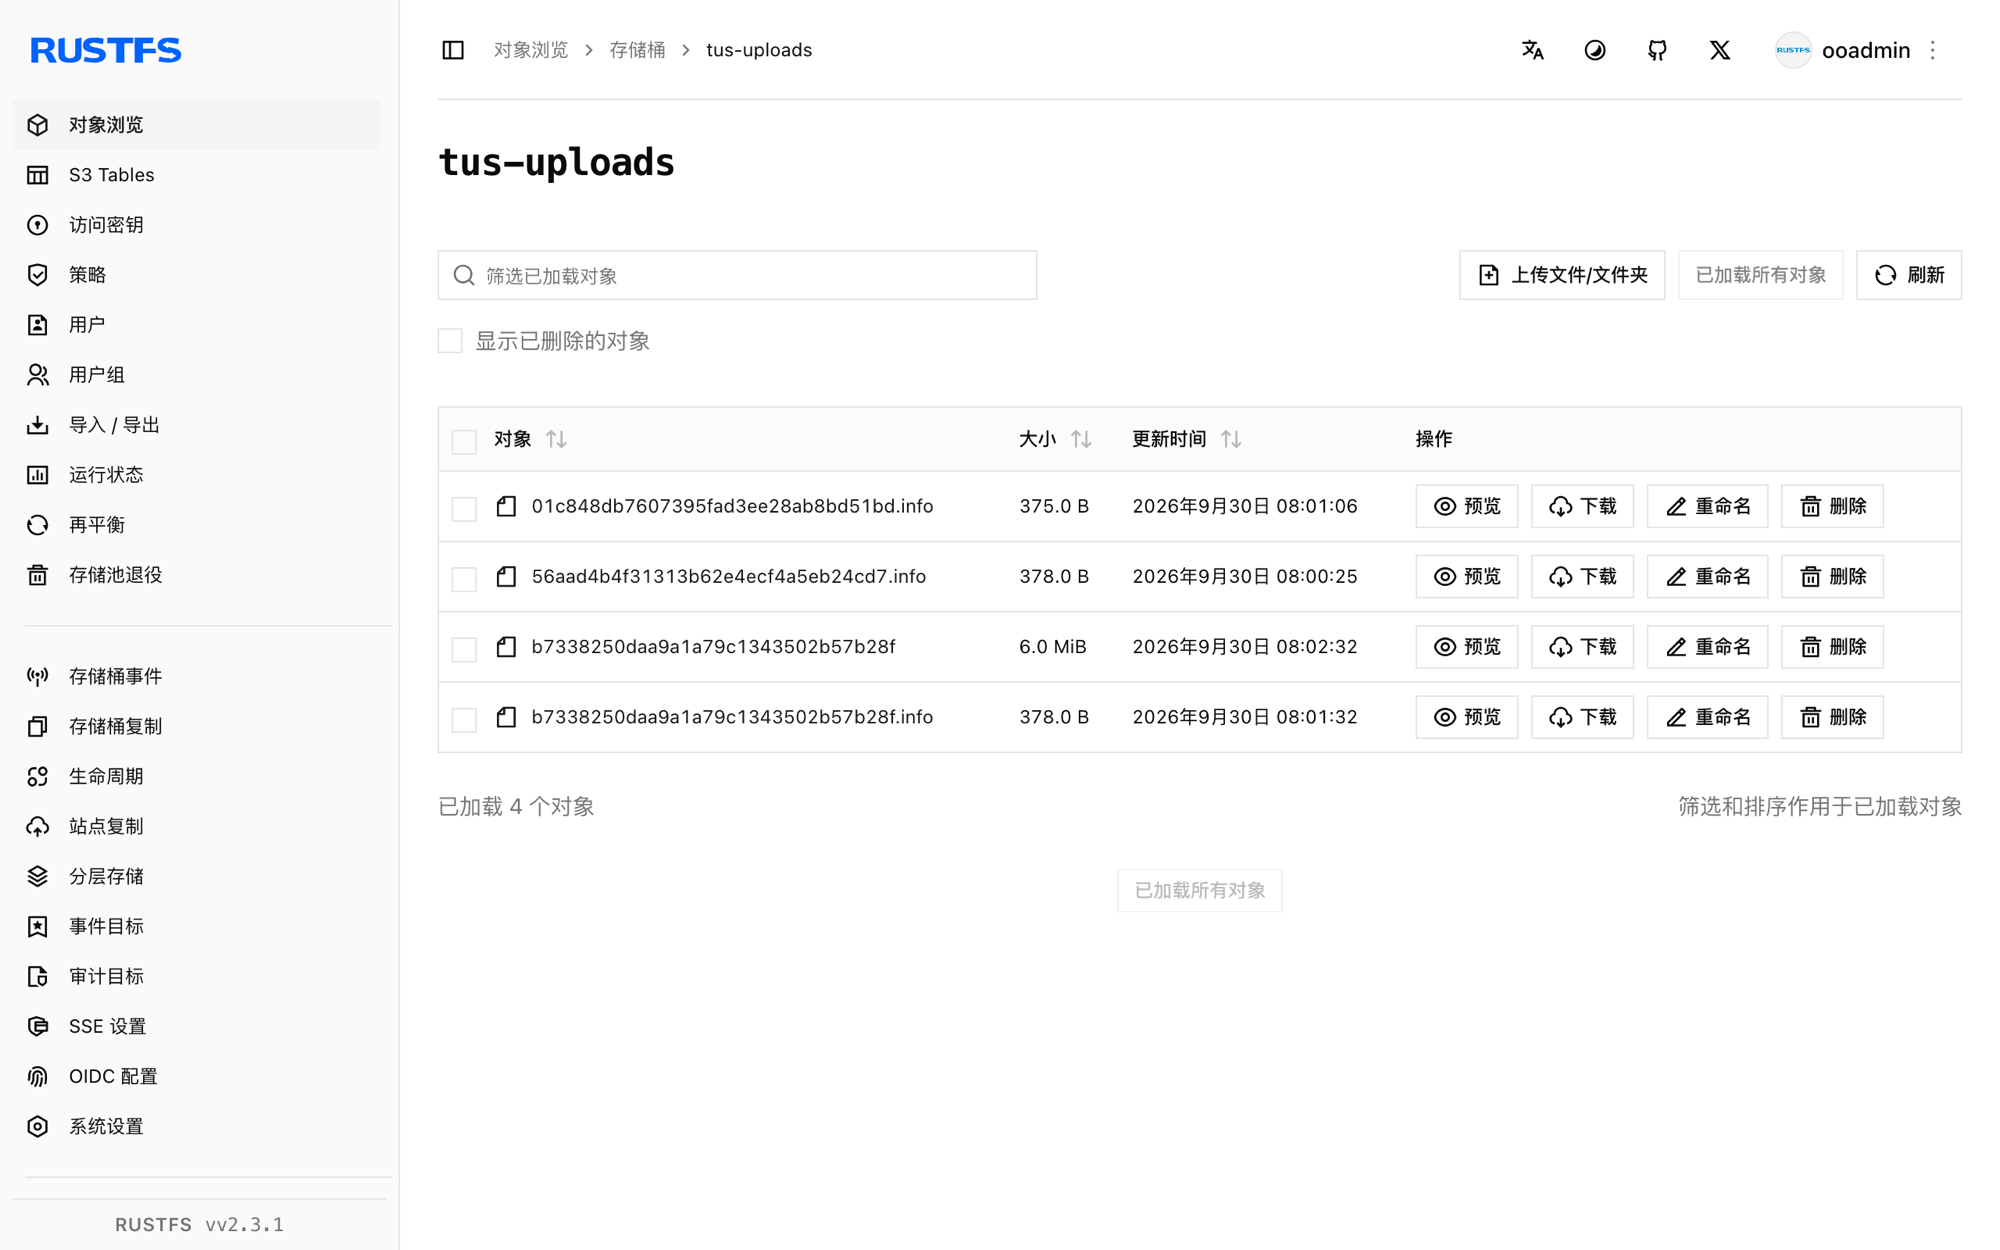Open 存储桶事件 sidebar icon
The image size is (2000, 1250).
tap(38, 677)
